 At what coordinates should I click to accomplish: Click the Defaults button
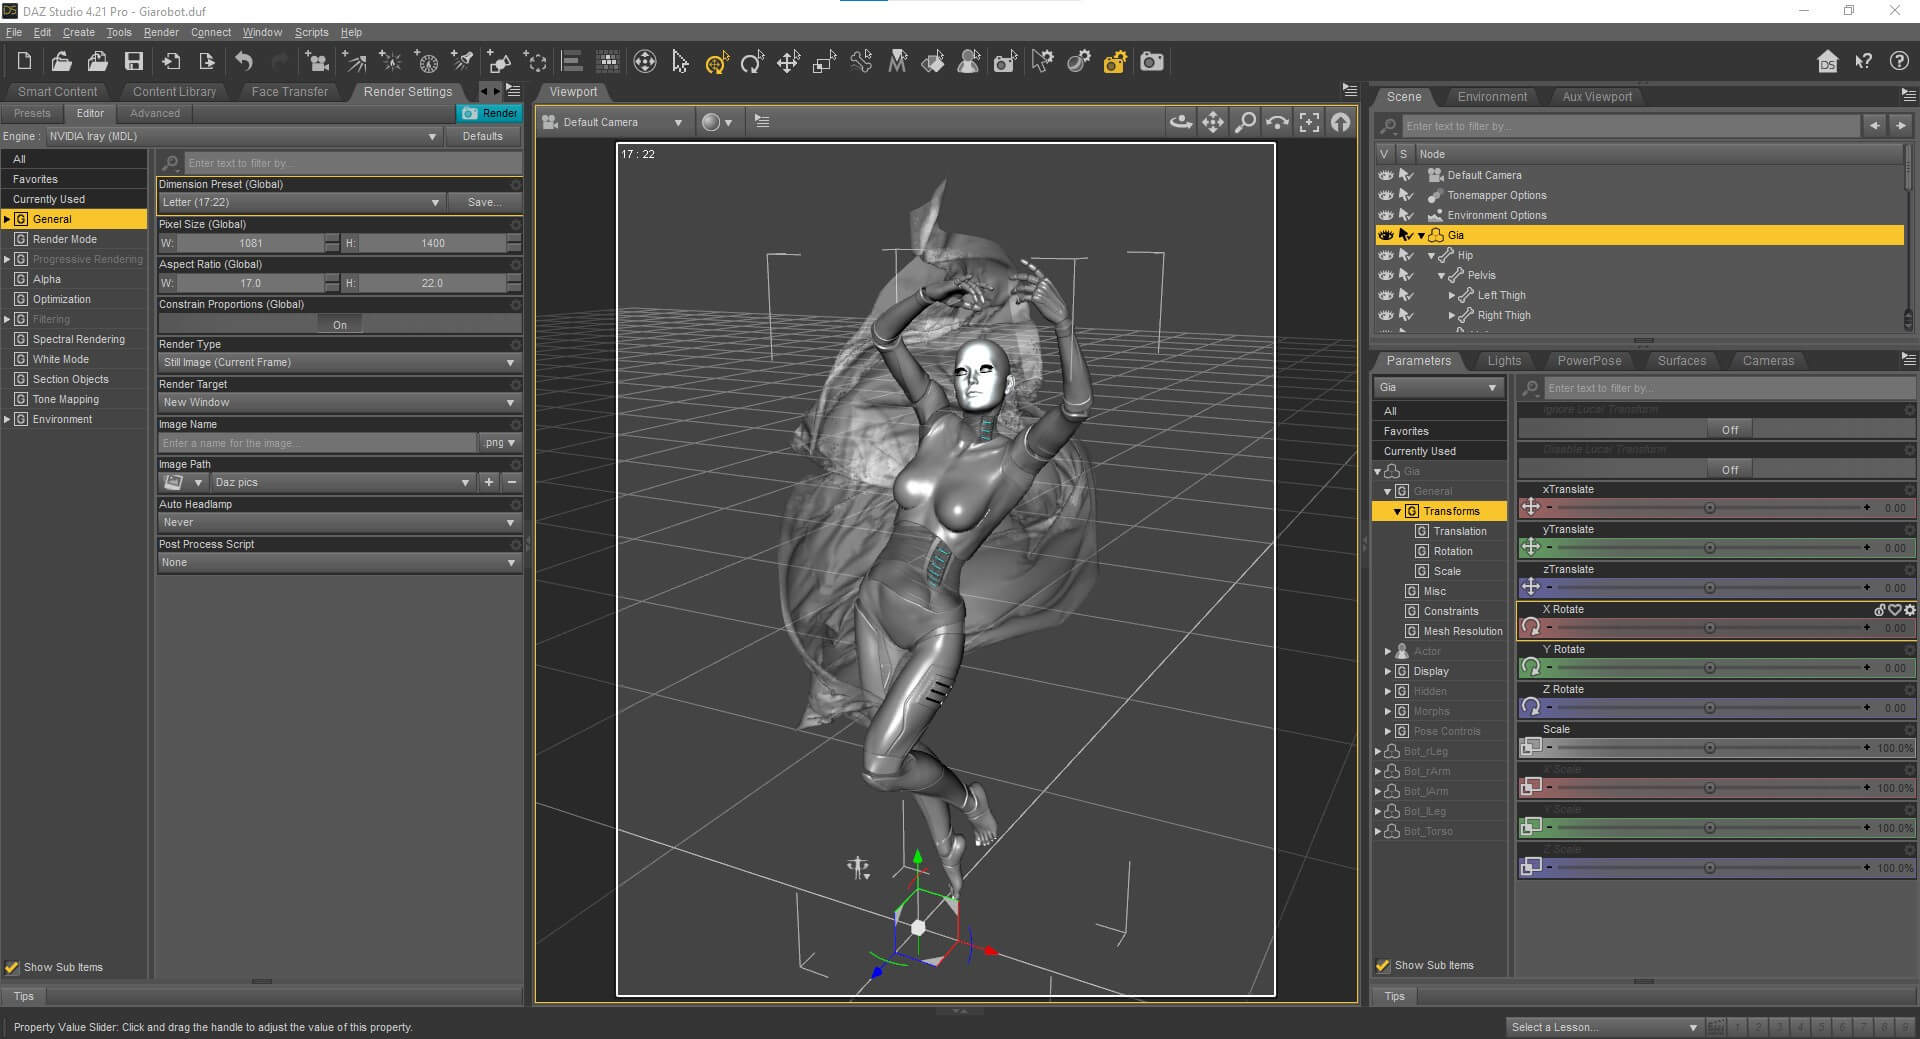[482, 136]
